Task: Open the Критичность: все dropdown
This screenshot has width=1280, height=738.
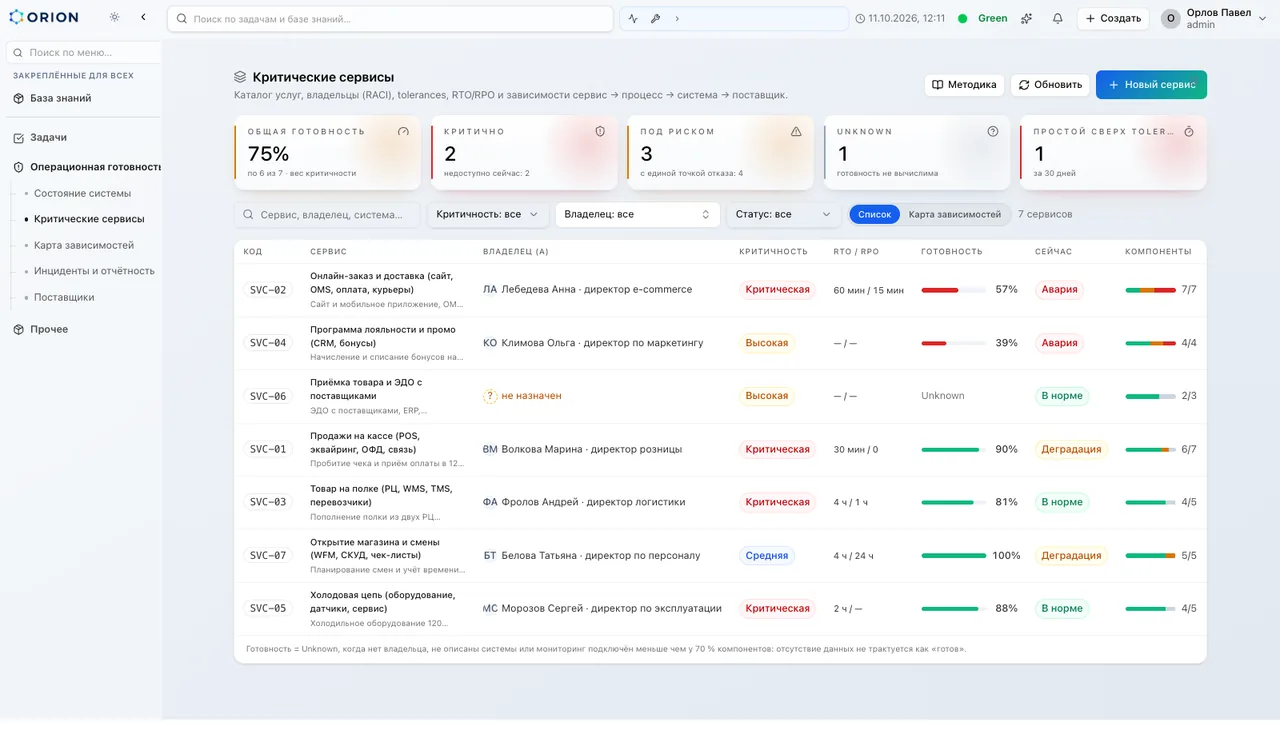Action: tap(488, 214)
